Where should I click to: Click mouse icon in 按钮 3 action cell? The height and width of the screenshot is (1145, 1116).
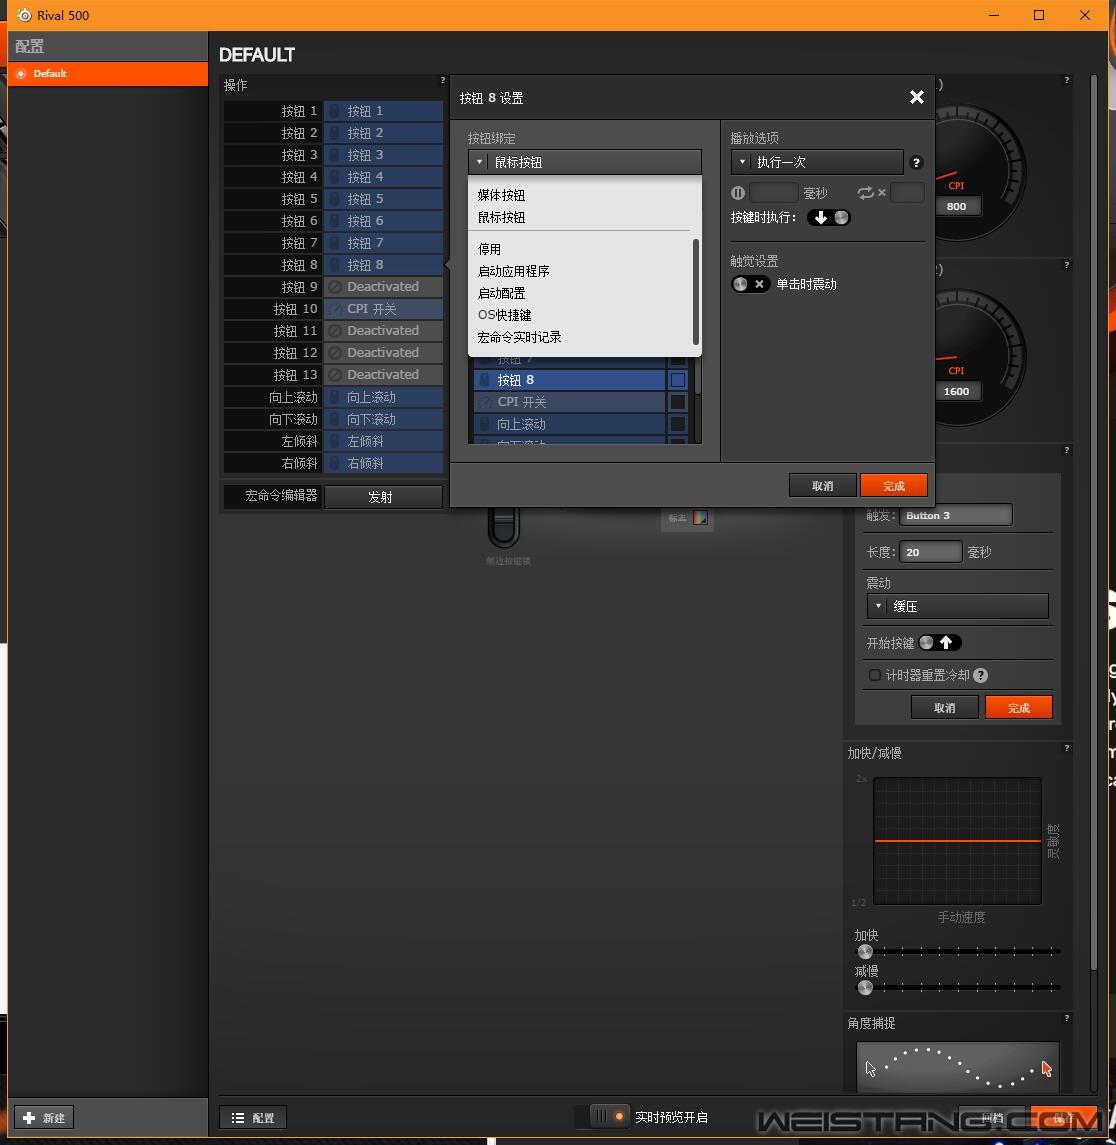[335, 155]
